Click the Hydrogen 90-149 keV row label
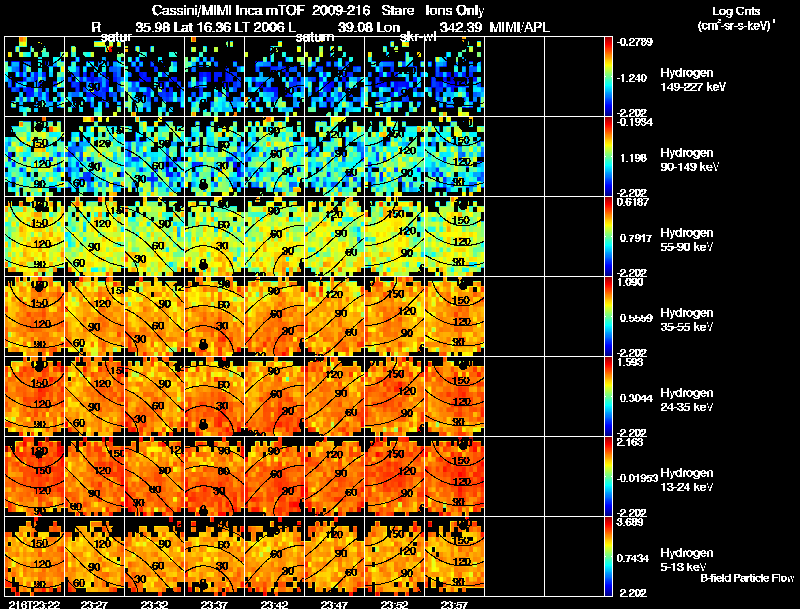 tap(689, 160)
